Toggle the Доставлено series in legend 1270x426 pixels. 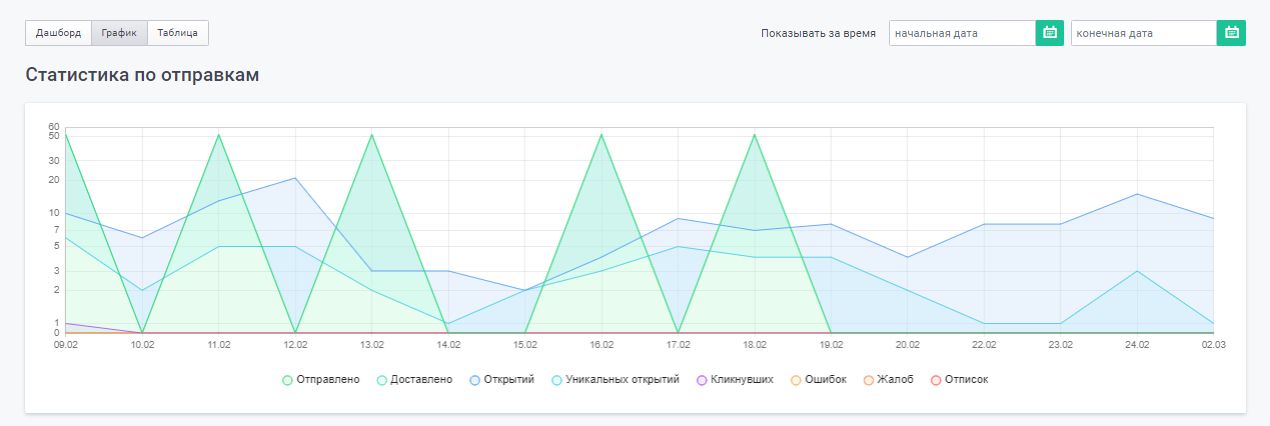click(414, 380)
